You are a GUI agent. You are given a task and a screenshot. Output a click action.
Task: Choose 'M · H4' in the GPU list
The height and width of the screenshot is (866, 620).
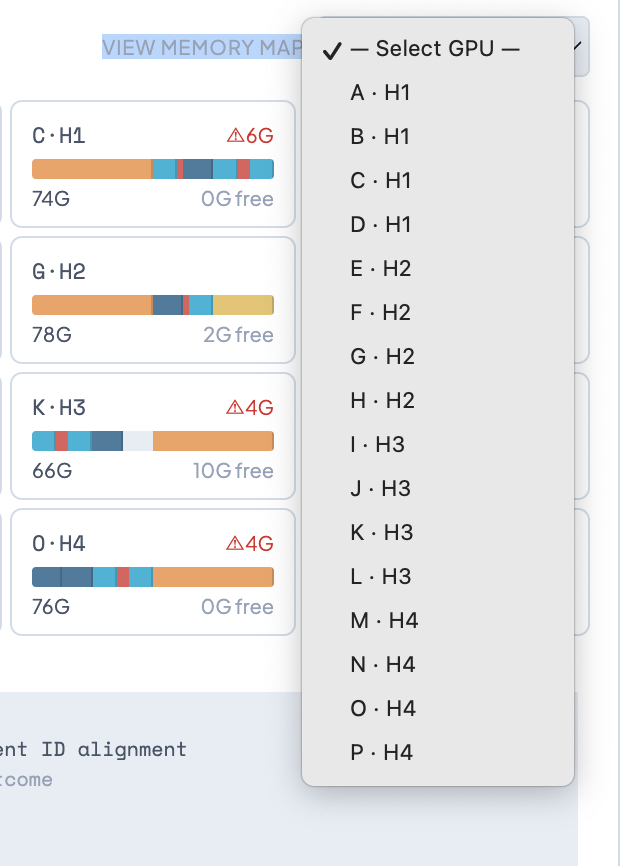[384, 621]
